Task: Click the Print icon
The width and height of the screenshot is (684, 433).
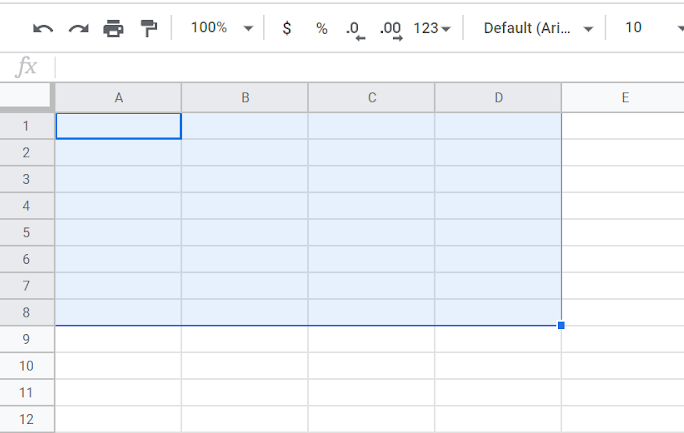Action: [x=113, y=29]
